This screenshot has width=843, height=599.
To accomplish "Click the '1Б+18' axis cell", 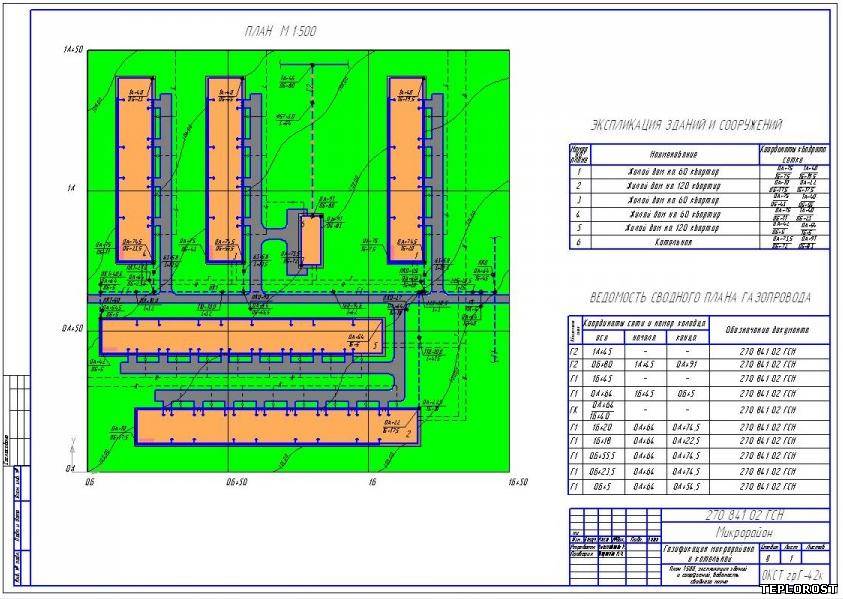I will click(602, 441).
